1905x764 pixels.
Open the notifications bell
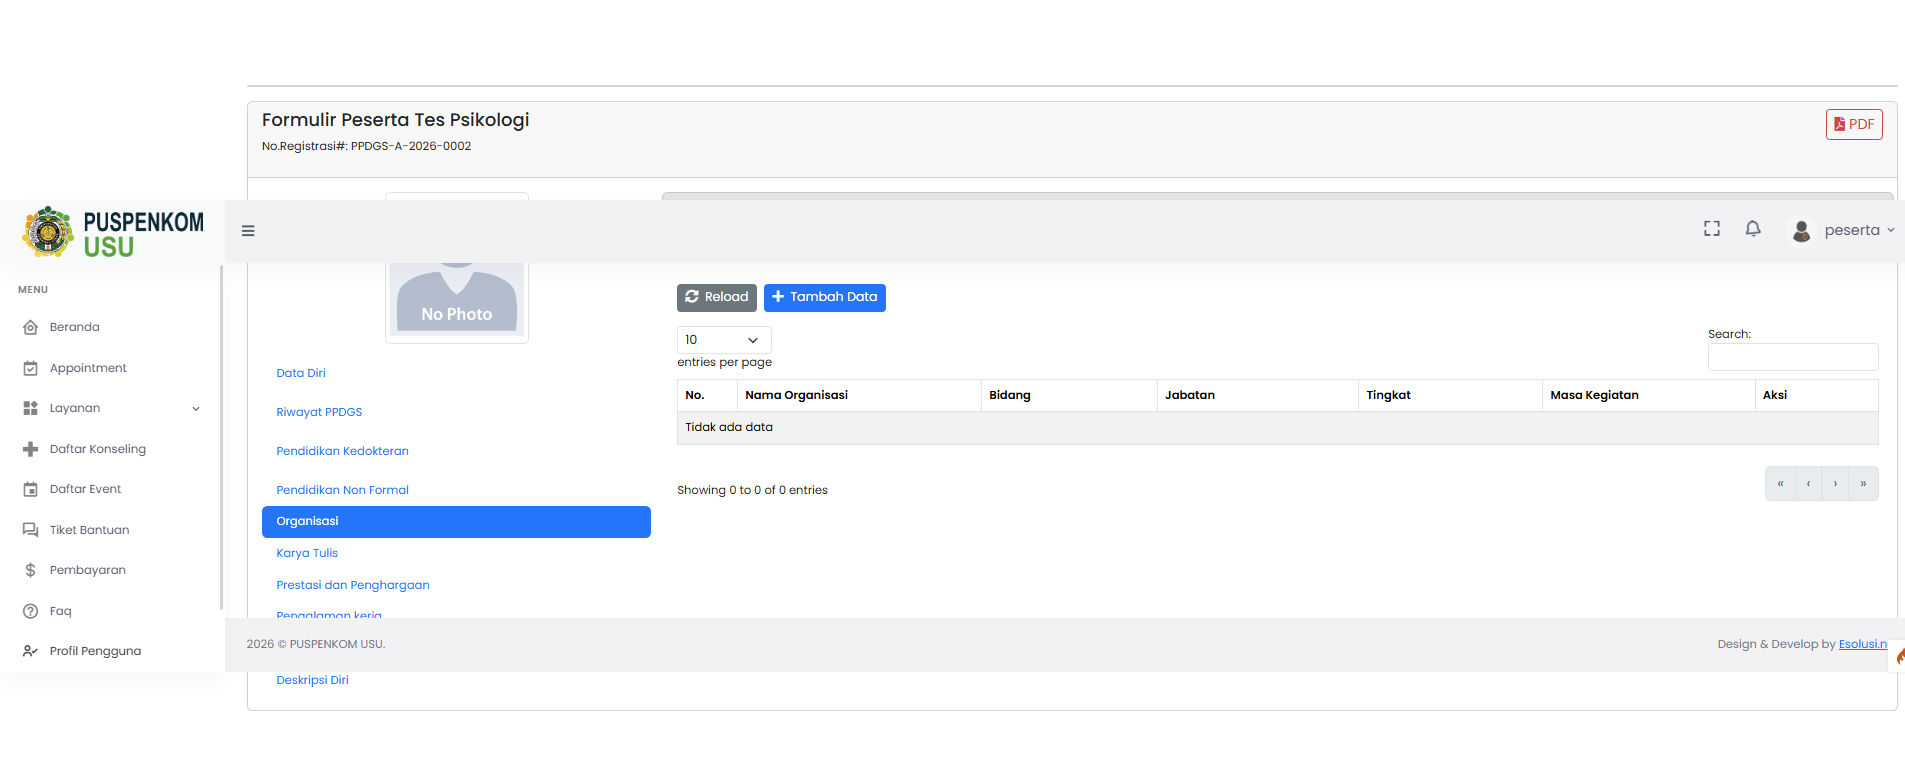click(x=1753, y=229)
